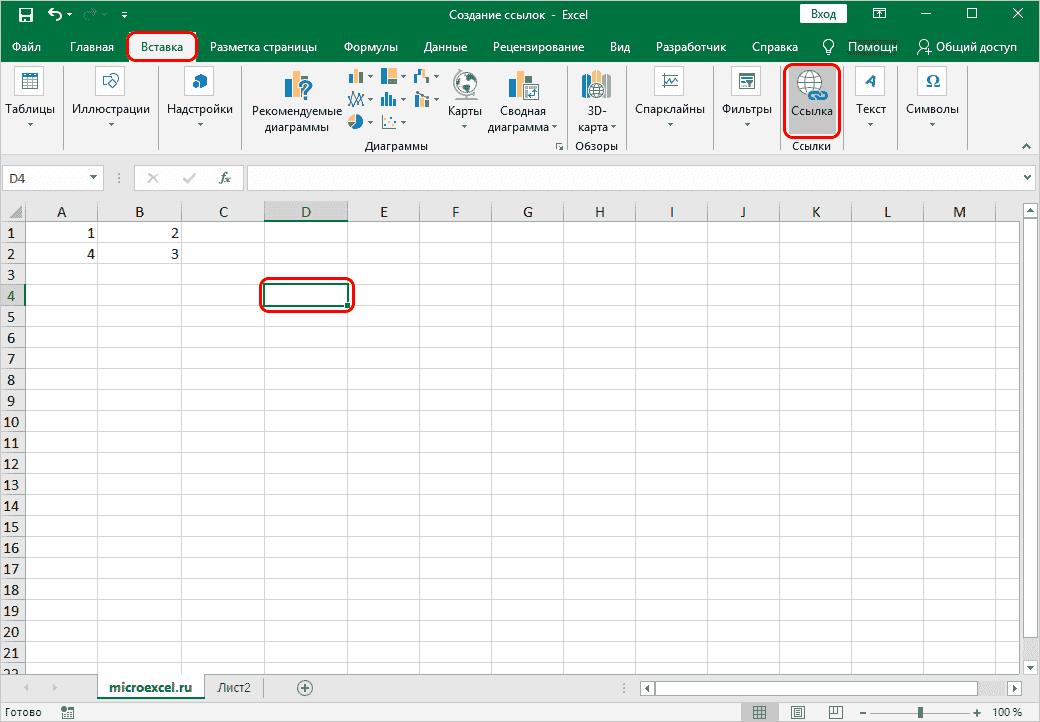Image resolution: width=1040 pixels, height=722 pixels.
Task: Select the Normal view button in status bar
Action: pos(760,712)
